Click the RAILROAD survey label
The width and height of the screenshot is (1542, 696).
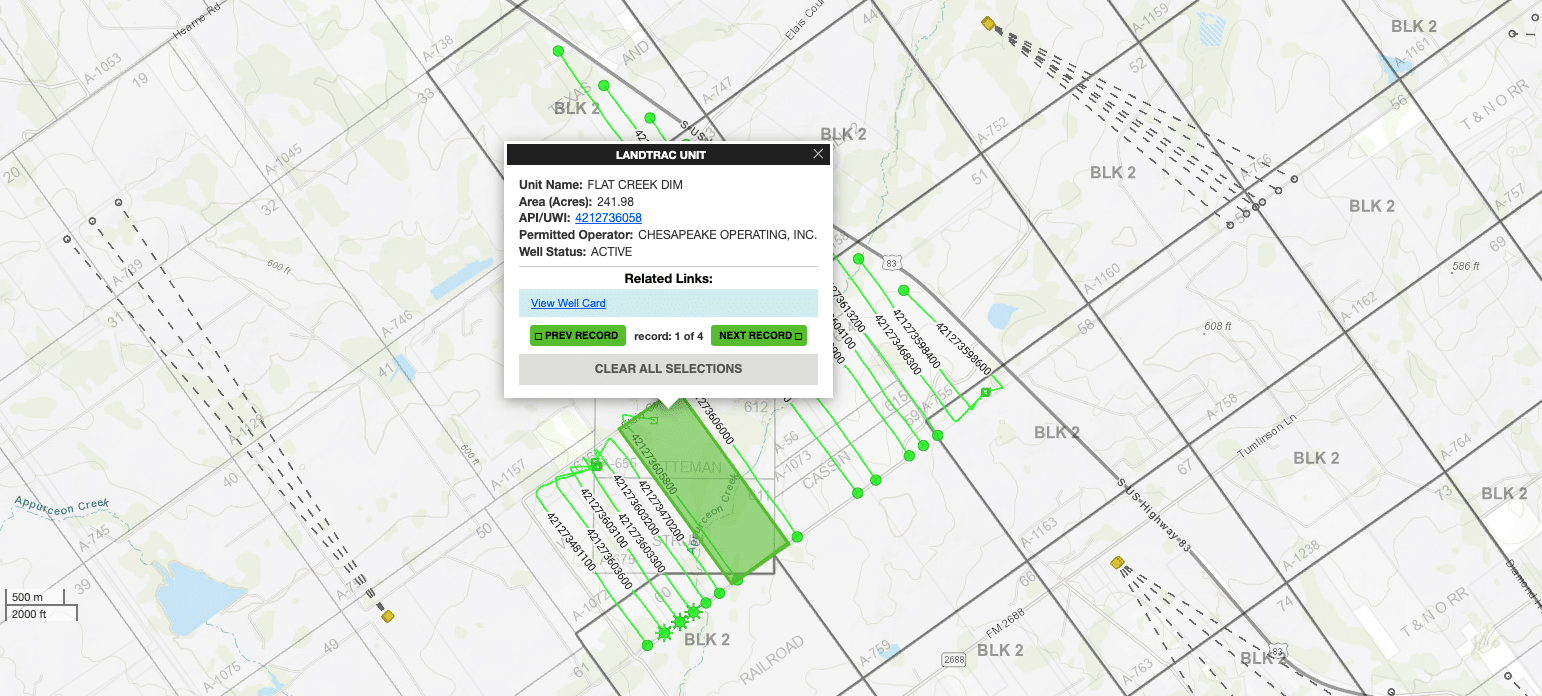(771, 659)
